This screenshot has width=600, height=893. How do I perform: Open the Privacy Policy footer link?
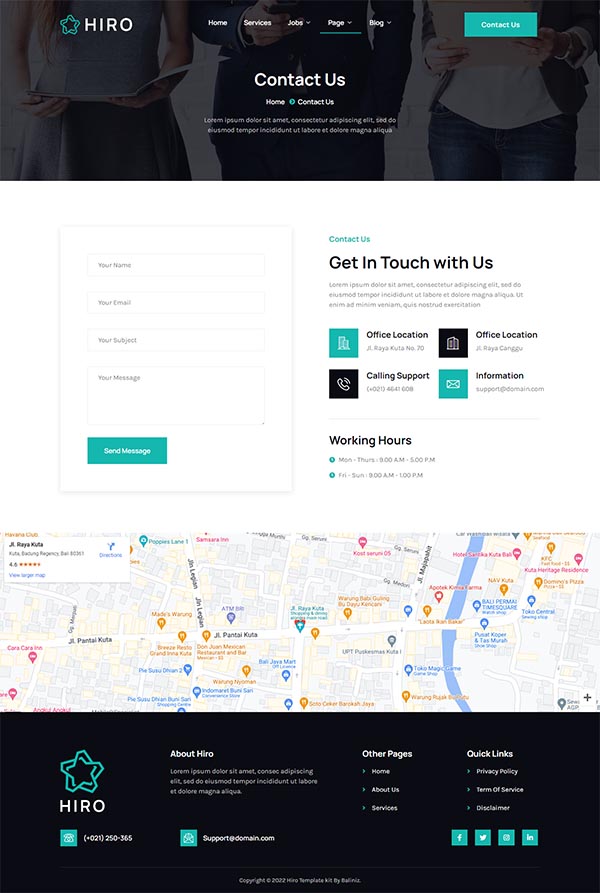click(x=497, y=771)
